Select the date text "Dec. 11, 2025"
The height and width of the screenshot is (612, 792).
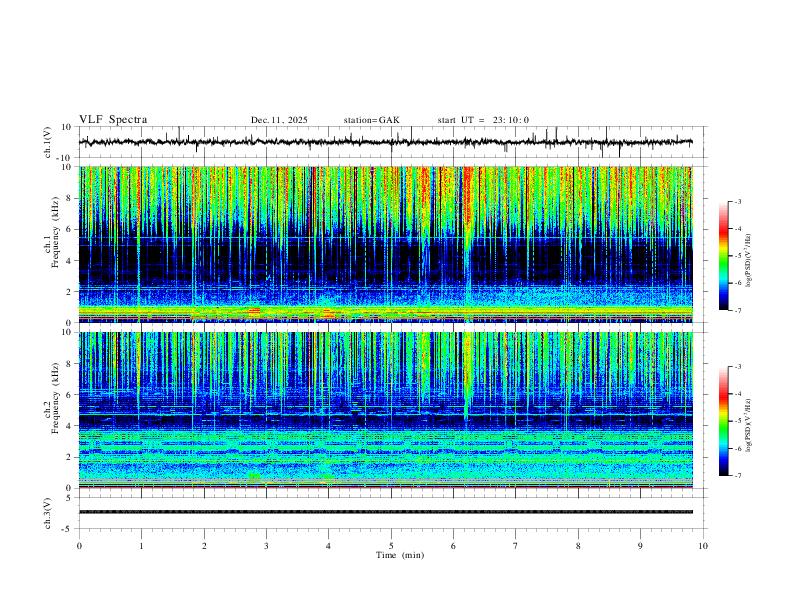[x=279, y=120]
